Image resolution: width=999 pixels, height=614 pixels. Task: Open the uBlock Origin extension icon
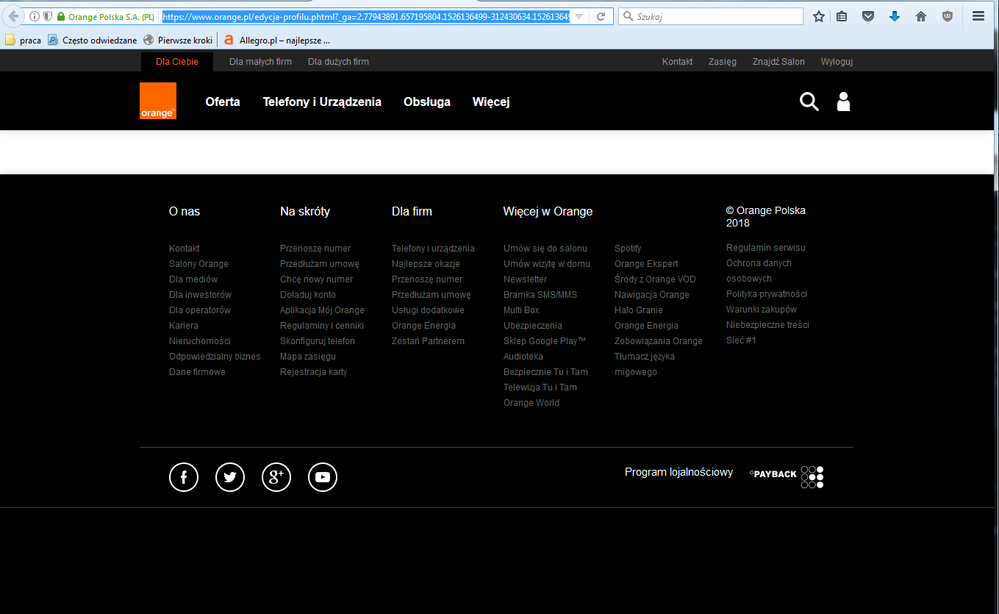[947, 17]
